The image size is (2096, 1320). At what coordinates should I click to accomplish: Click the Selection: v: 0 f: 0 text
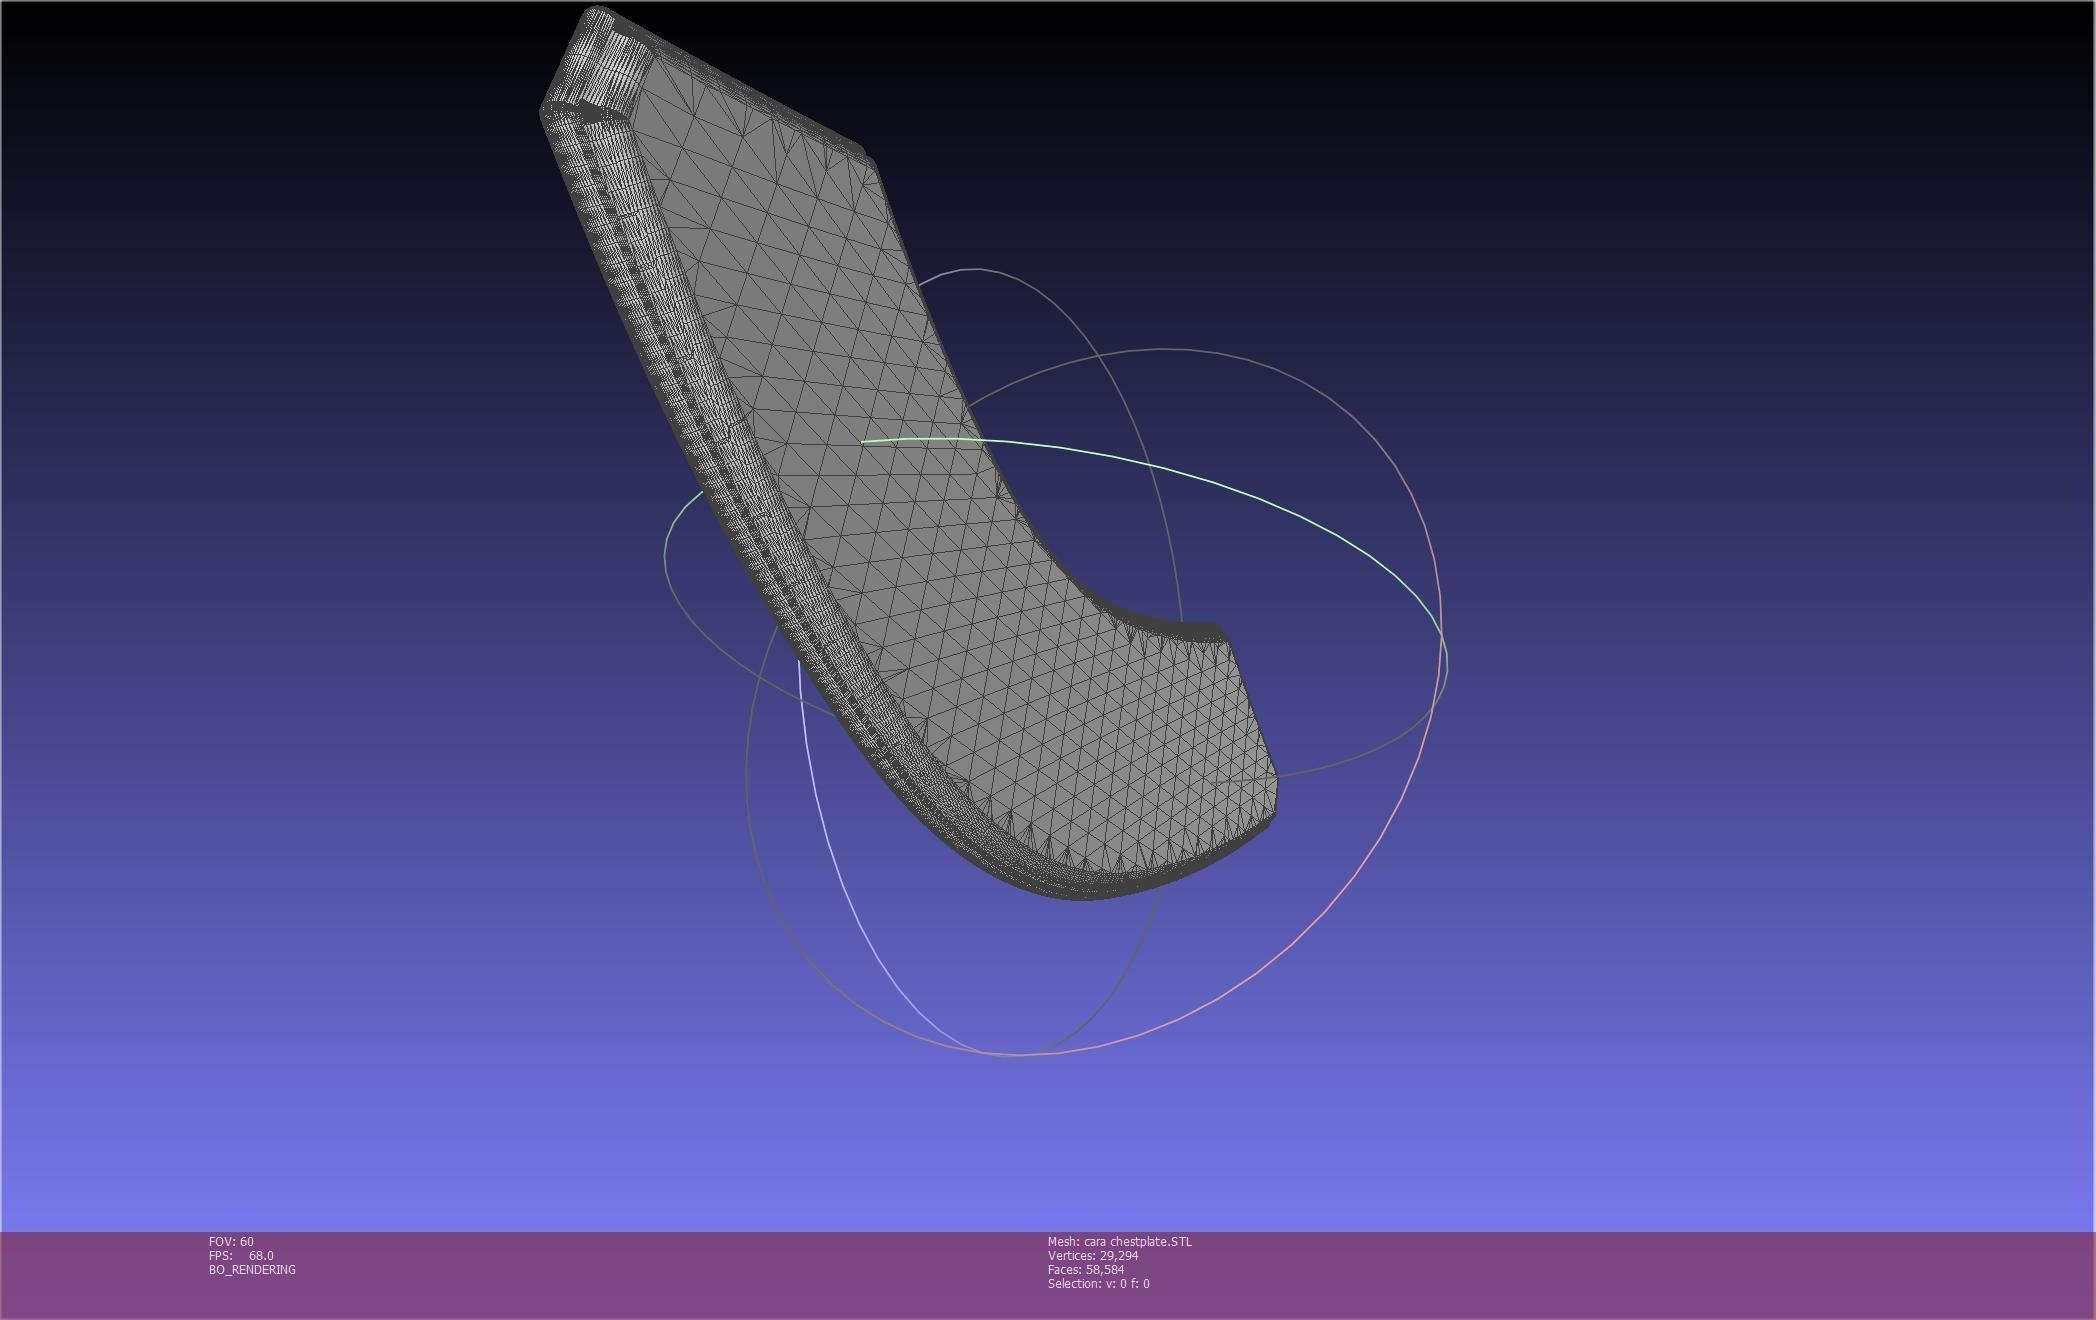coord(1099,1283)
